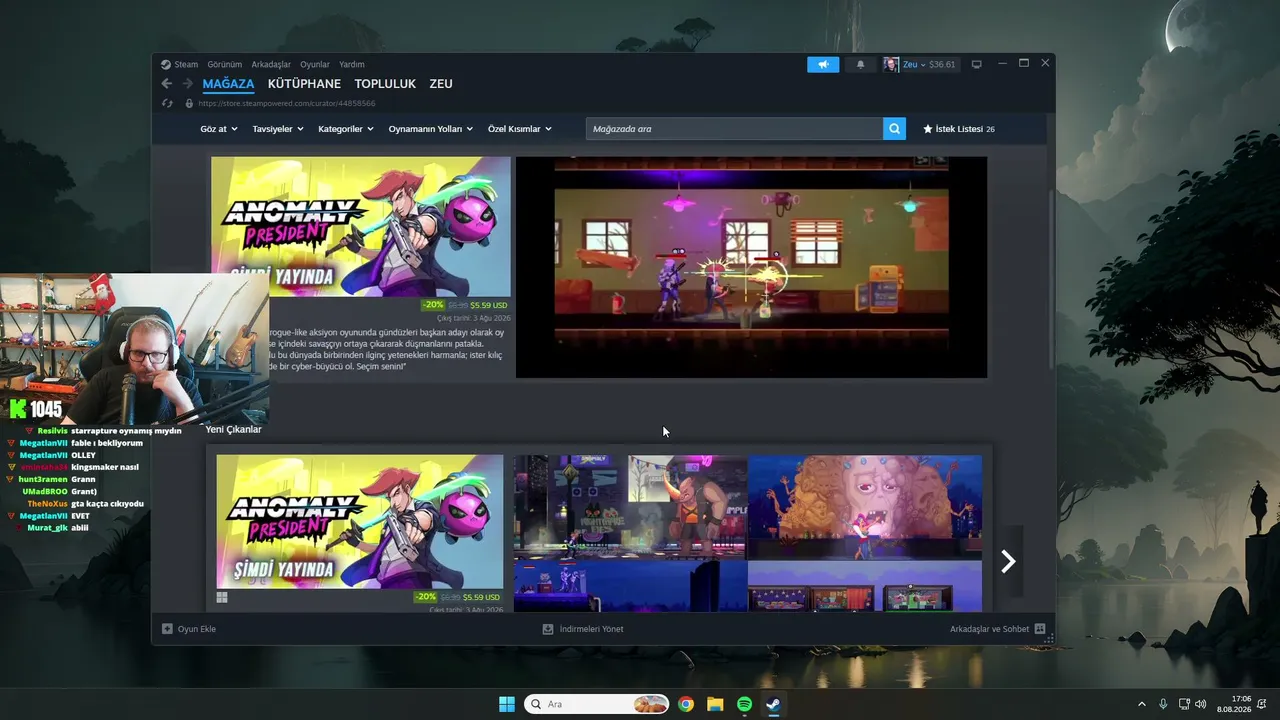Open the Anomaly President banner under Yeni Çıkanlar

tap(360, 522)
